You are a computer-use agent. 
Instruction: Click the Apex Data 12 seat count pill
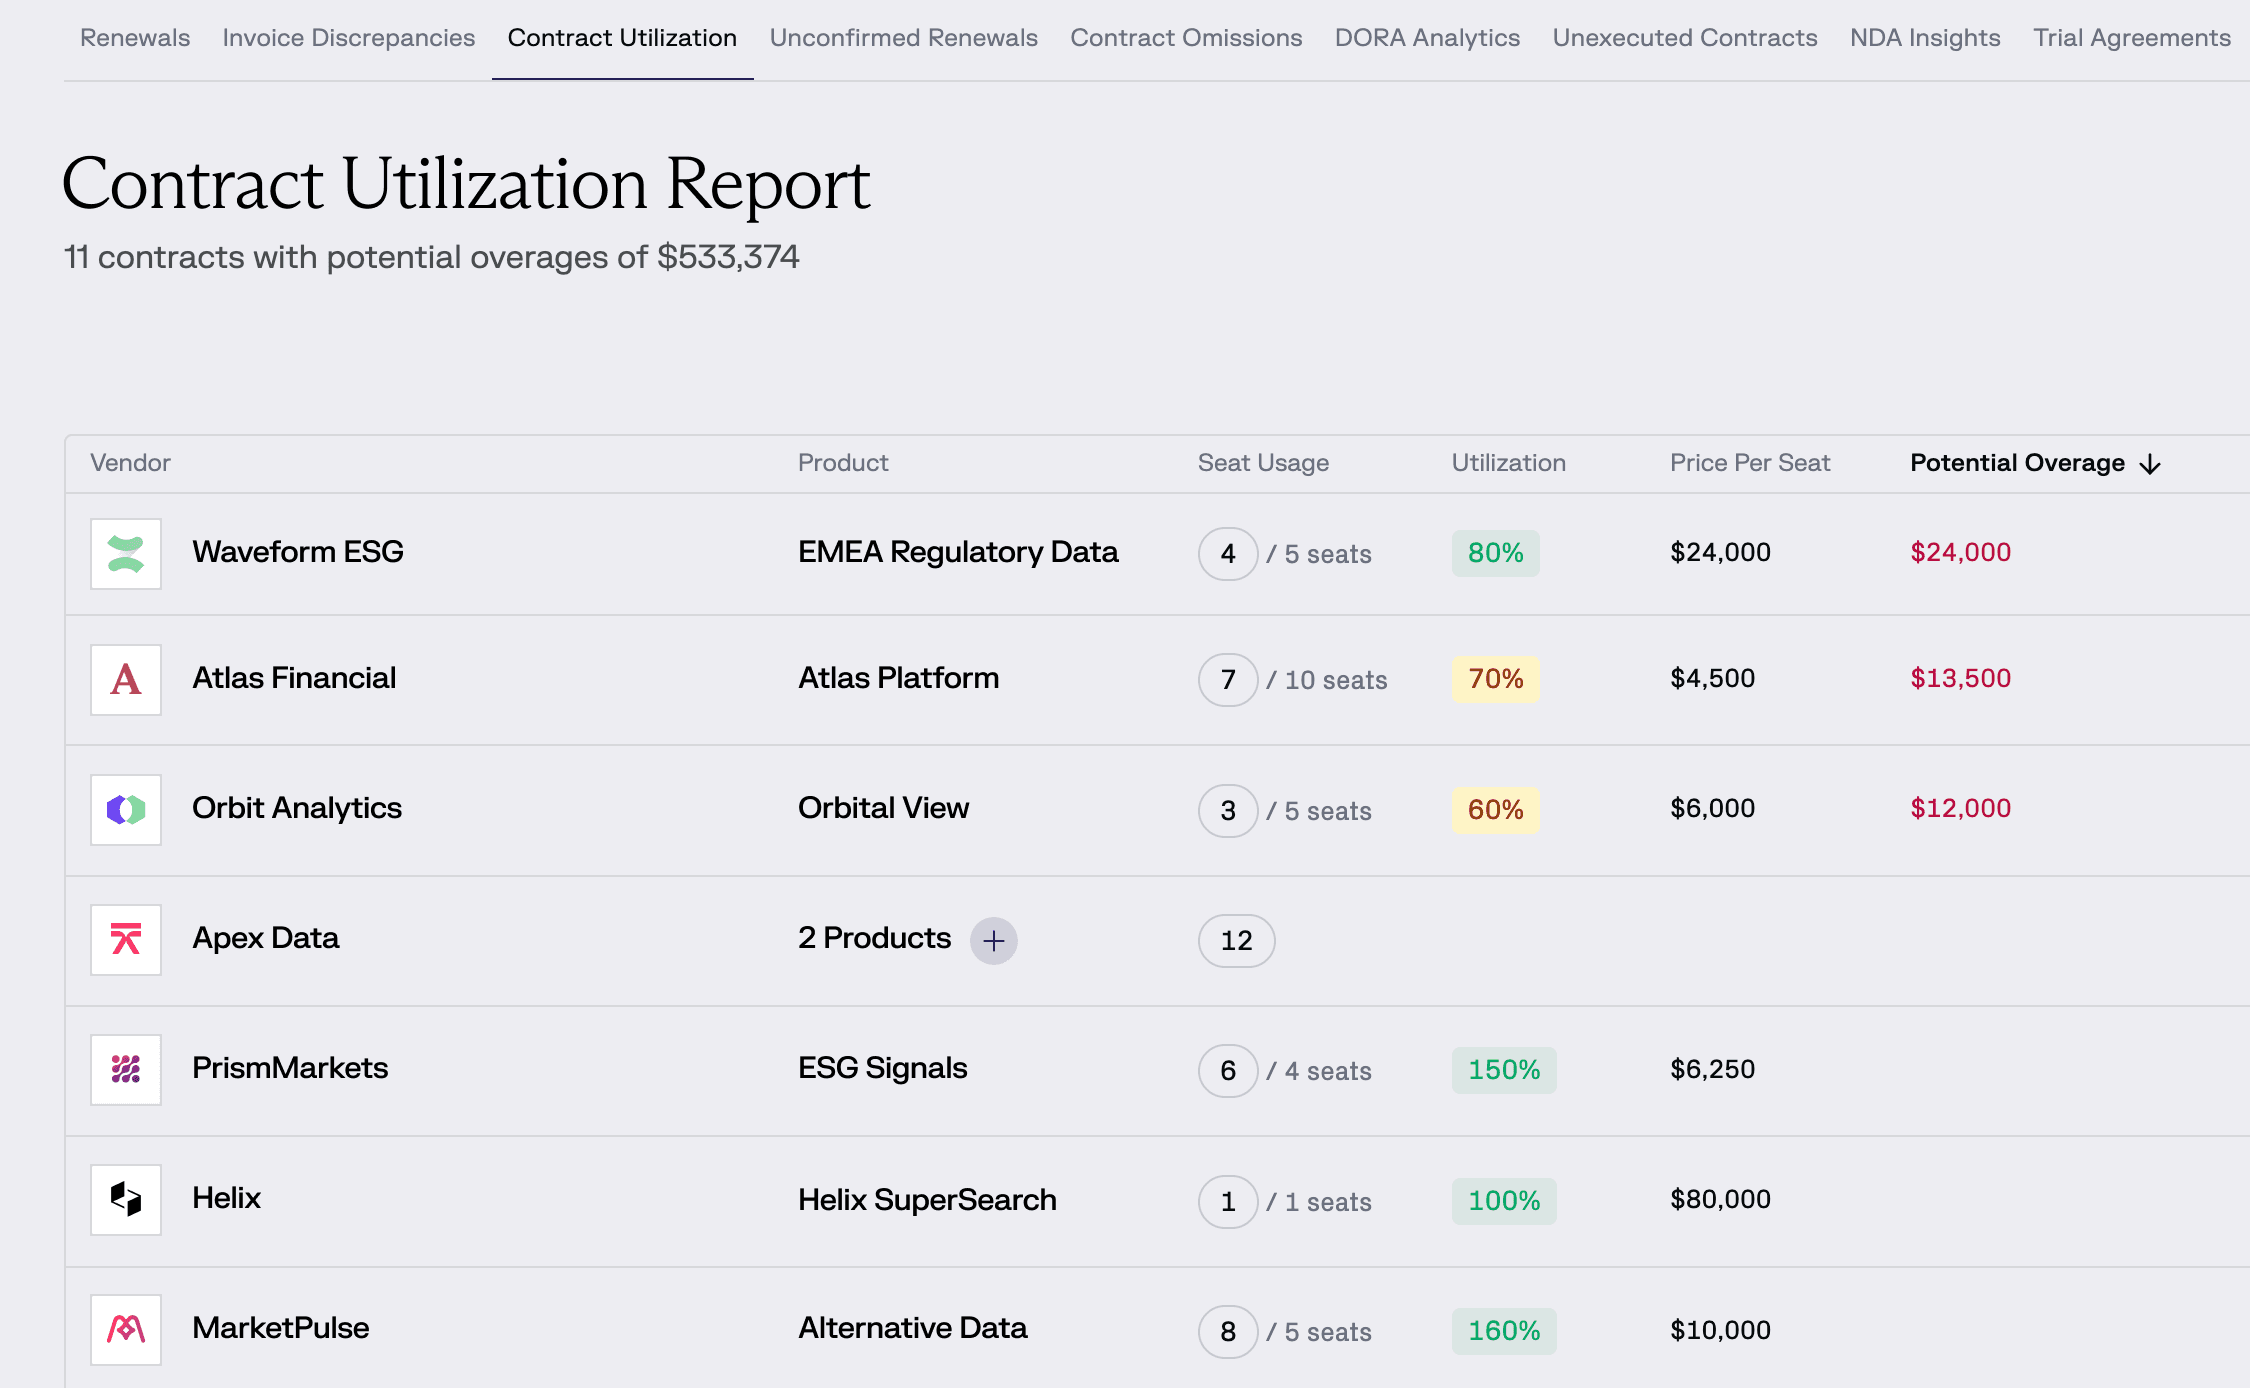pyautogui.click(x=1236, y=941)
